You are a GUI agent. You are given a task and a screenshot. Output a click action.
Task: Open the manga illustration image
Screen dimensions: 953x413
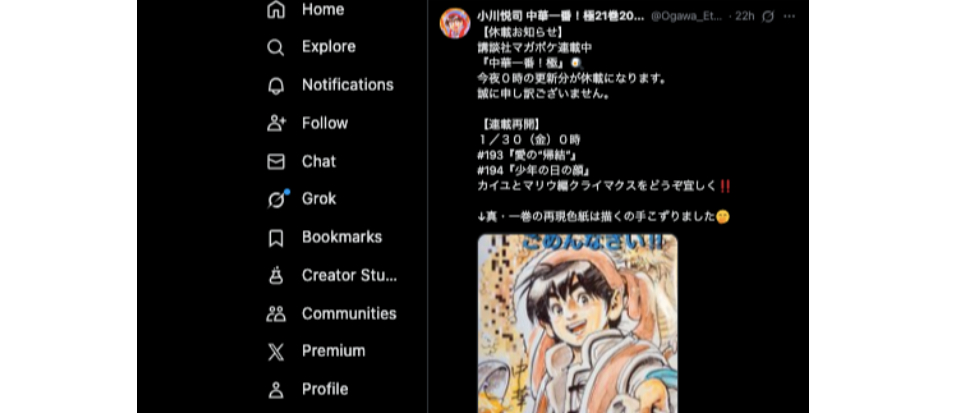tap(577, 324)
